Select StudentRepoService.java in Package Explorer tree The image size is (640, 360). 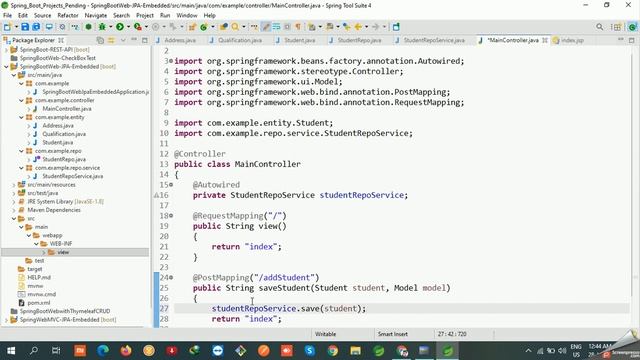[x=73, y=176]
